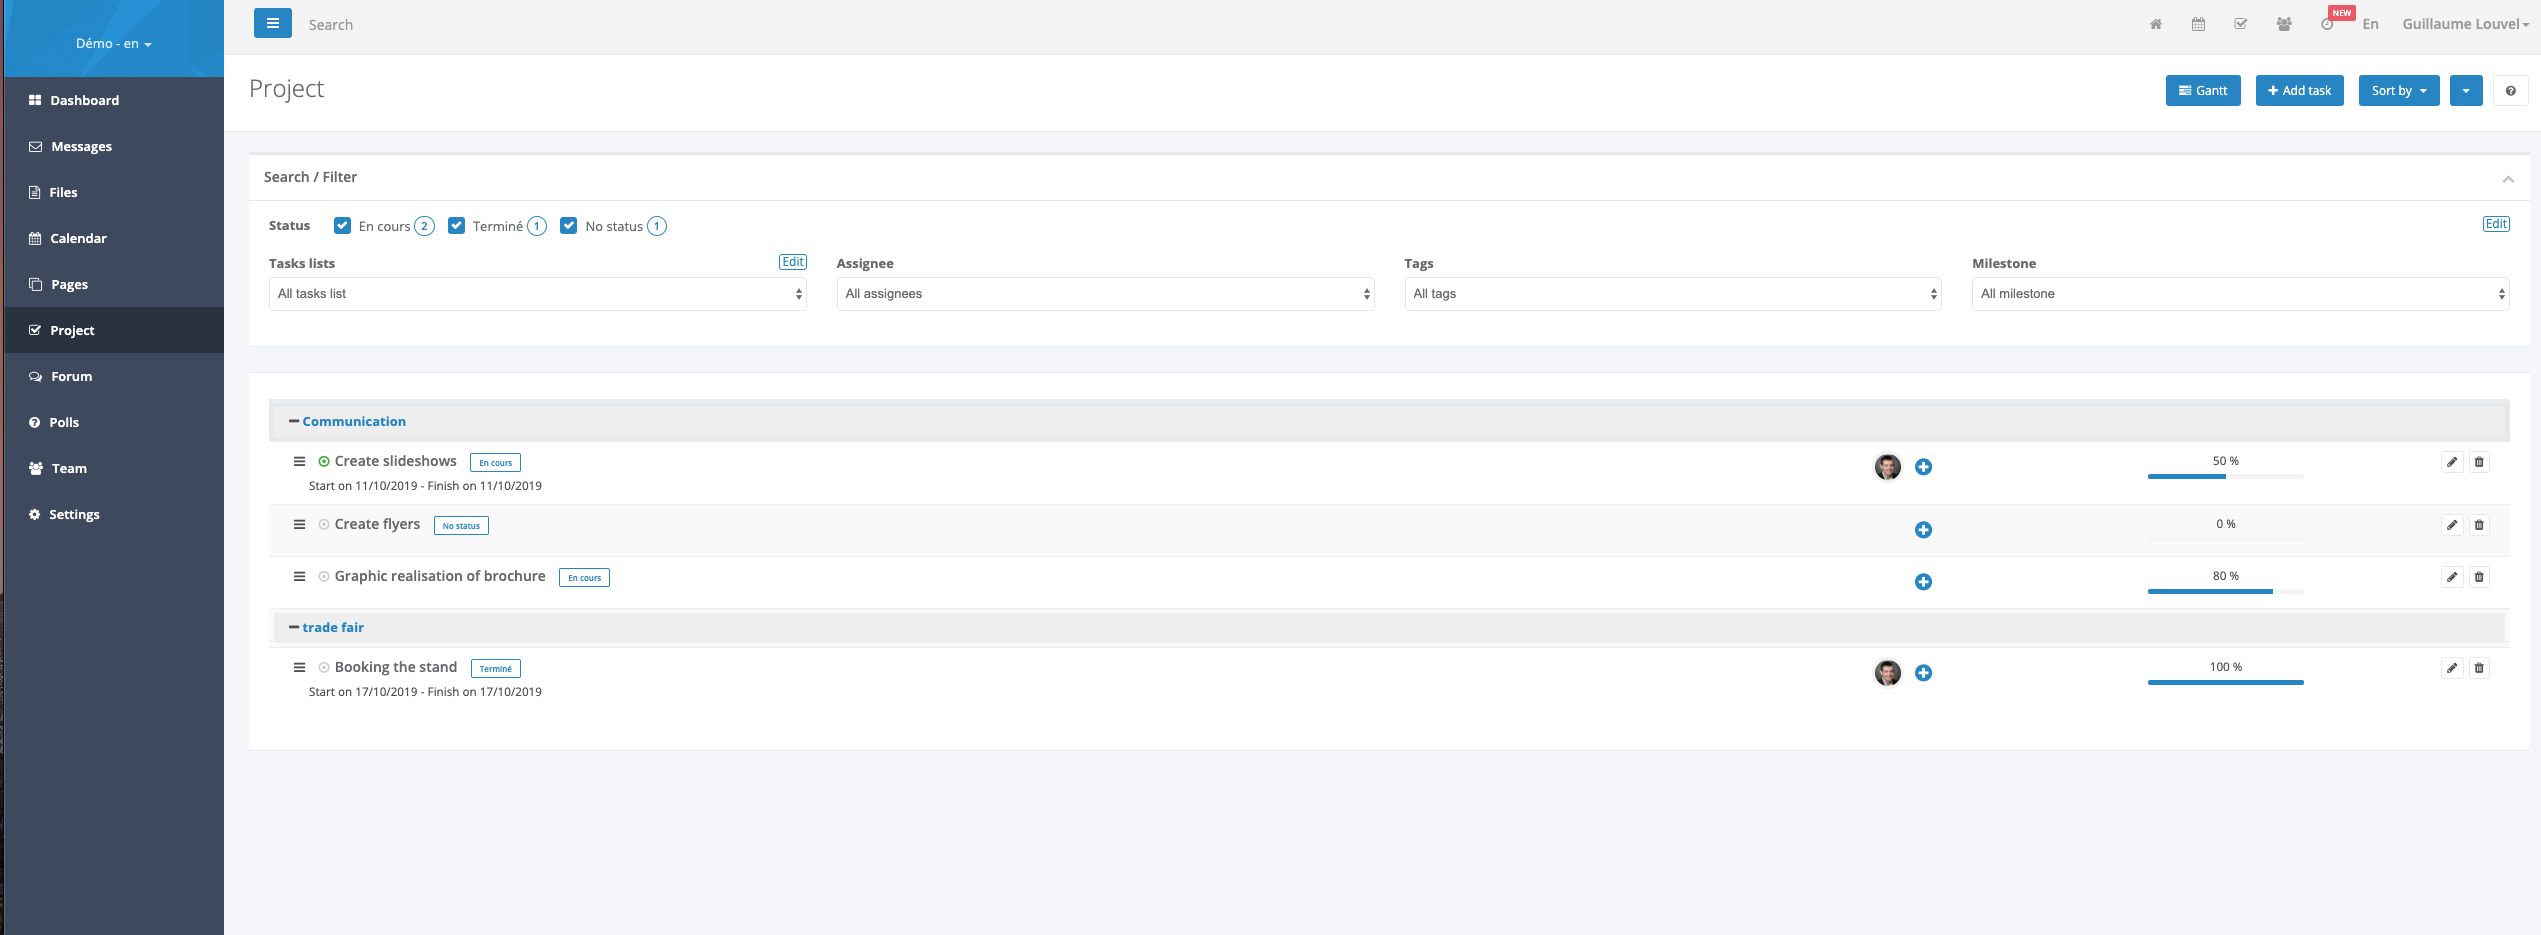Open the calendar icon in top bar

pyautogui.click(x=2198, y=25)
